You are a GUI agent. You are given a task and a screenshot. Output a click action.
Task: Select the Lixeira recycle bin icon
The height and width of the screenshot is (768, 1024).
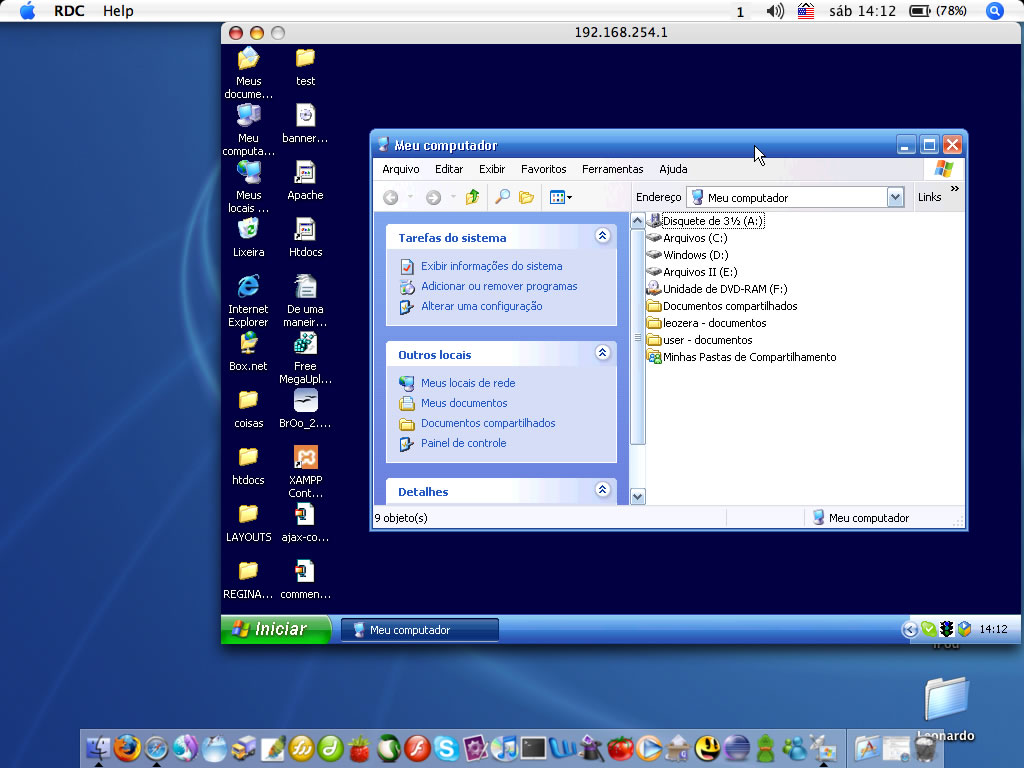[x=248, y=237]
